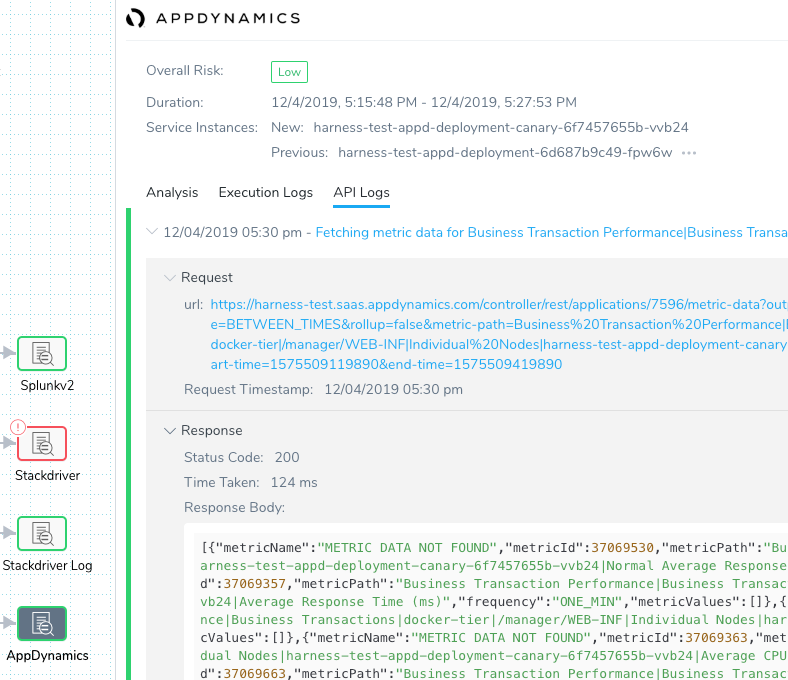Click the Response Body label
788x680 pixels.
tap(234, 508)
